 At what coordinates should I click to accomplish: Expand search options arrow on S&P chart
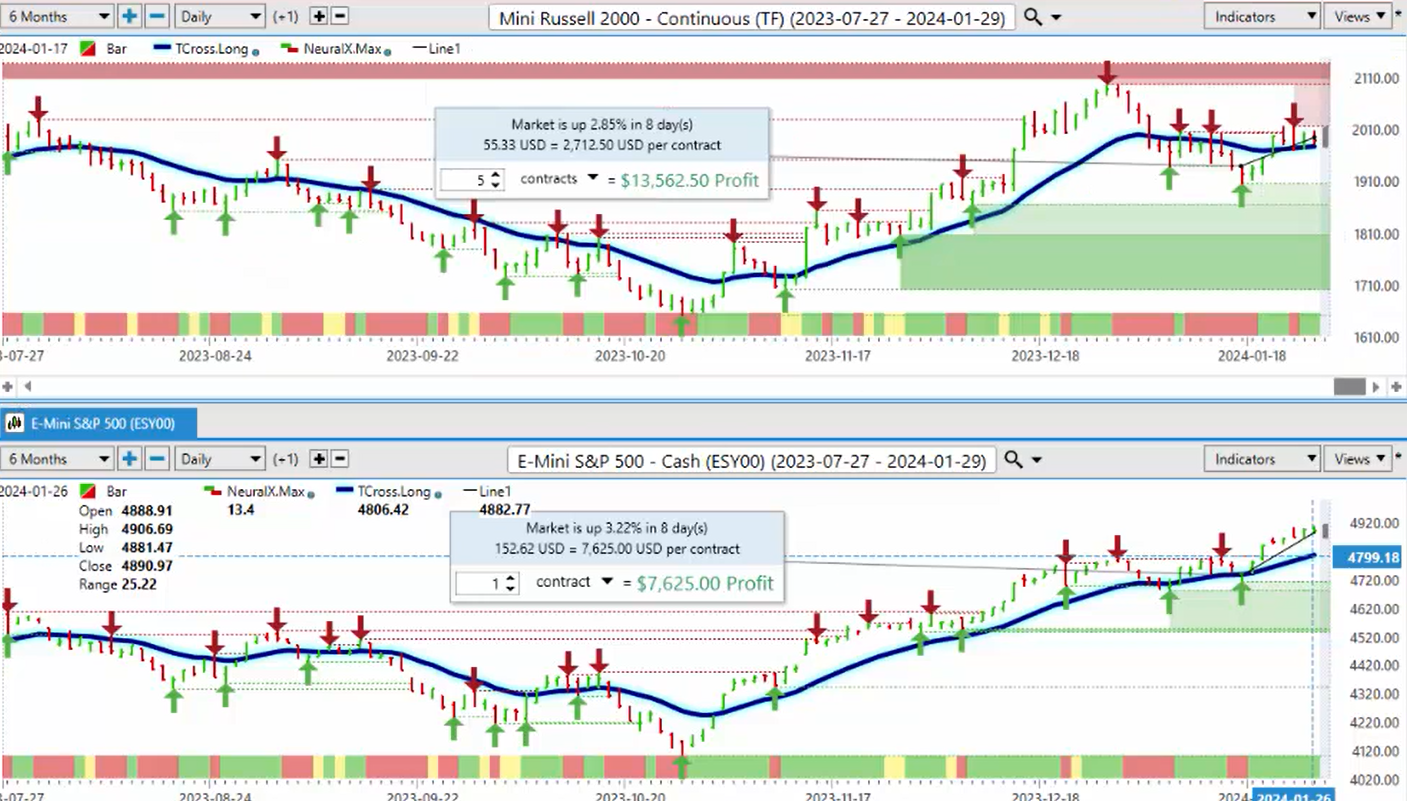pyautogui.click(x=1036, y=460)
